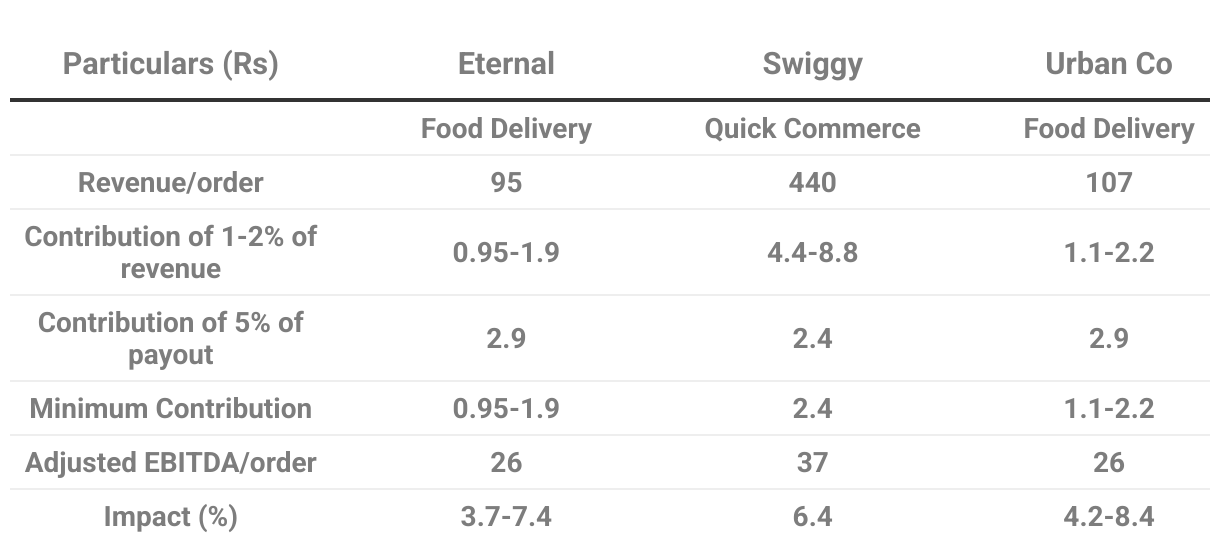The image size is (1220, 552).
Task: Select the Contribution of 5% of payout label
Action: [170, 338]
